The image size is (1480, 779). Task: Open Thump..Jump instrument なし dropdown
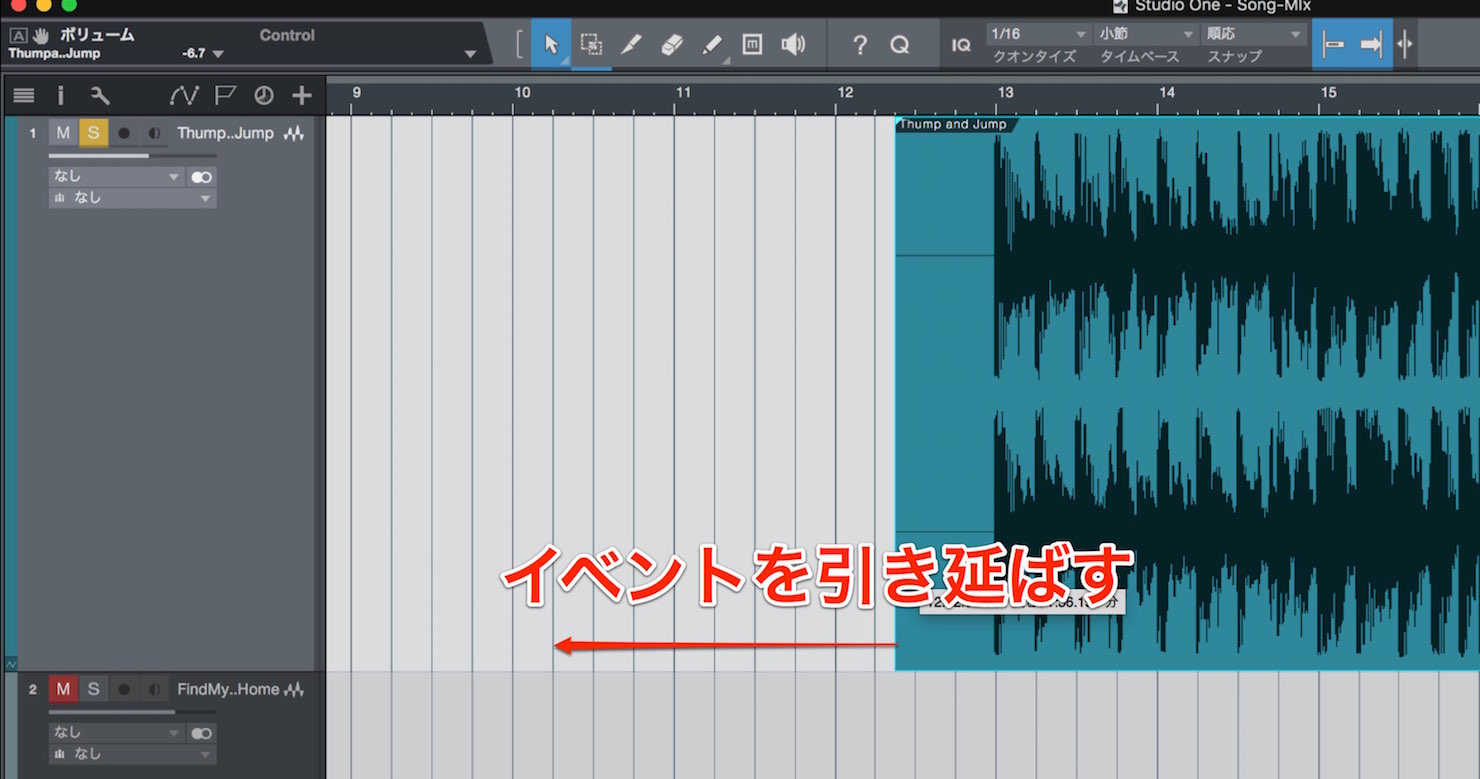(x=132, y=198)
